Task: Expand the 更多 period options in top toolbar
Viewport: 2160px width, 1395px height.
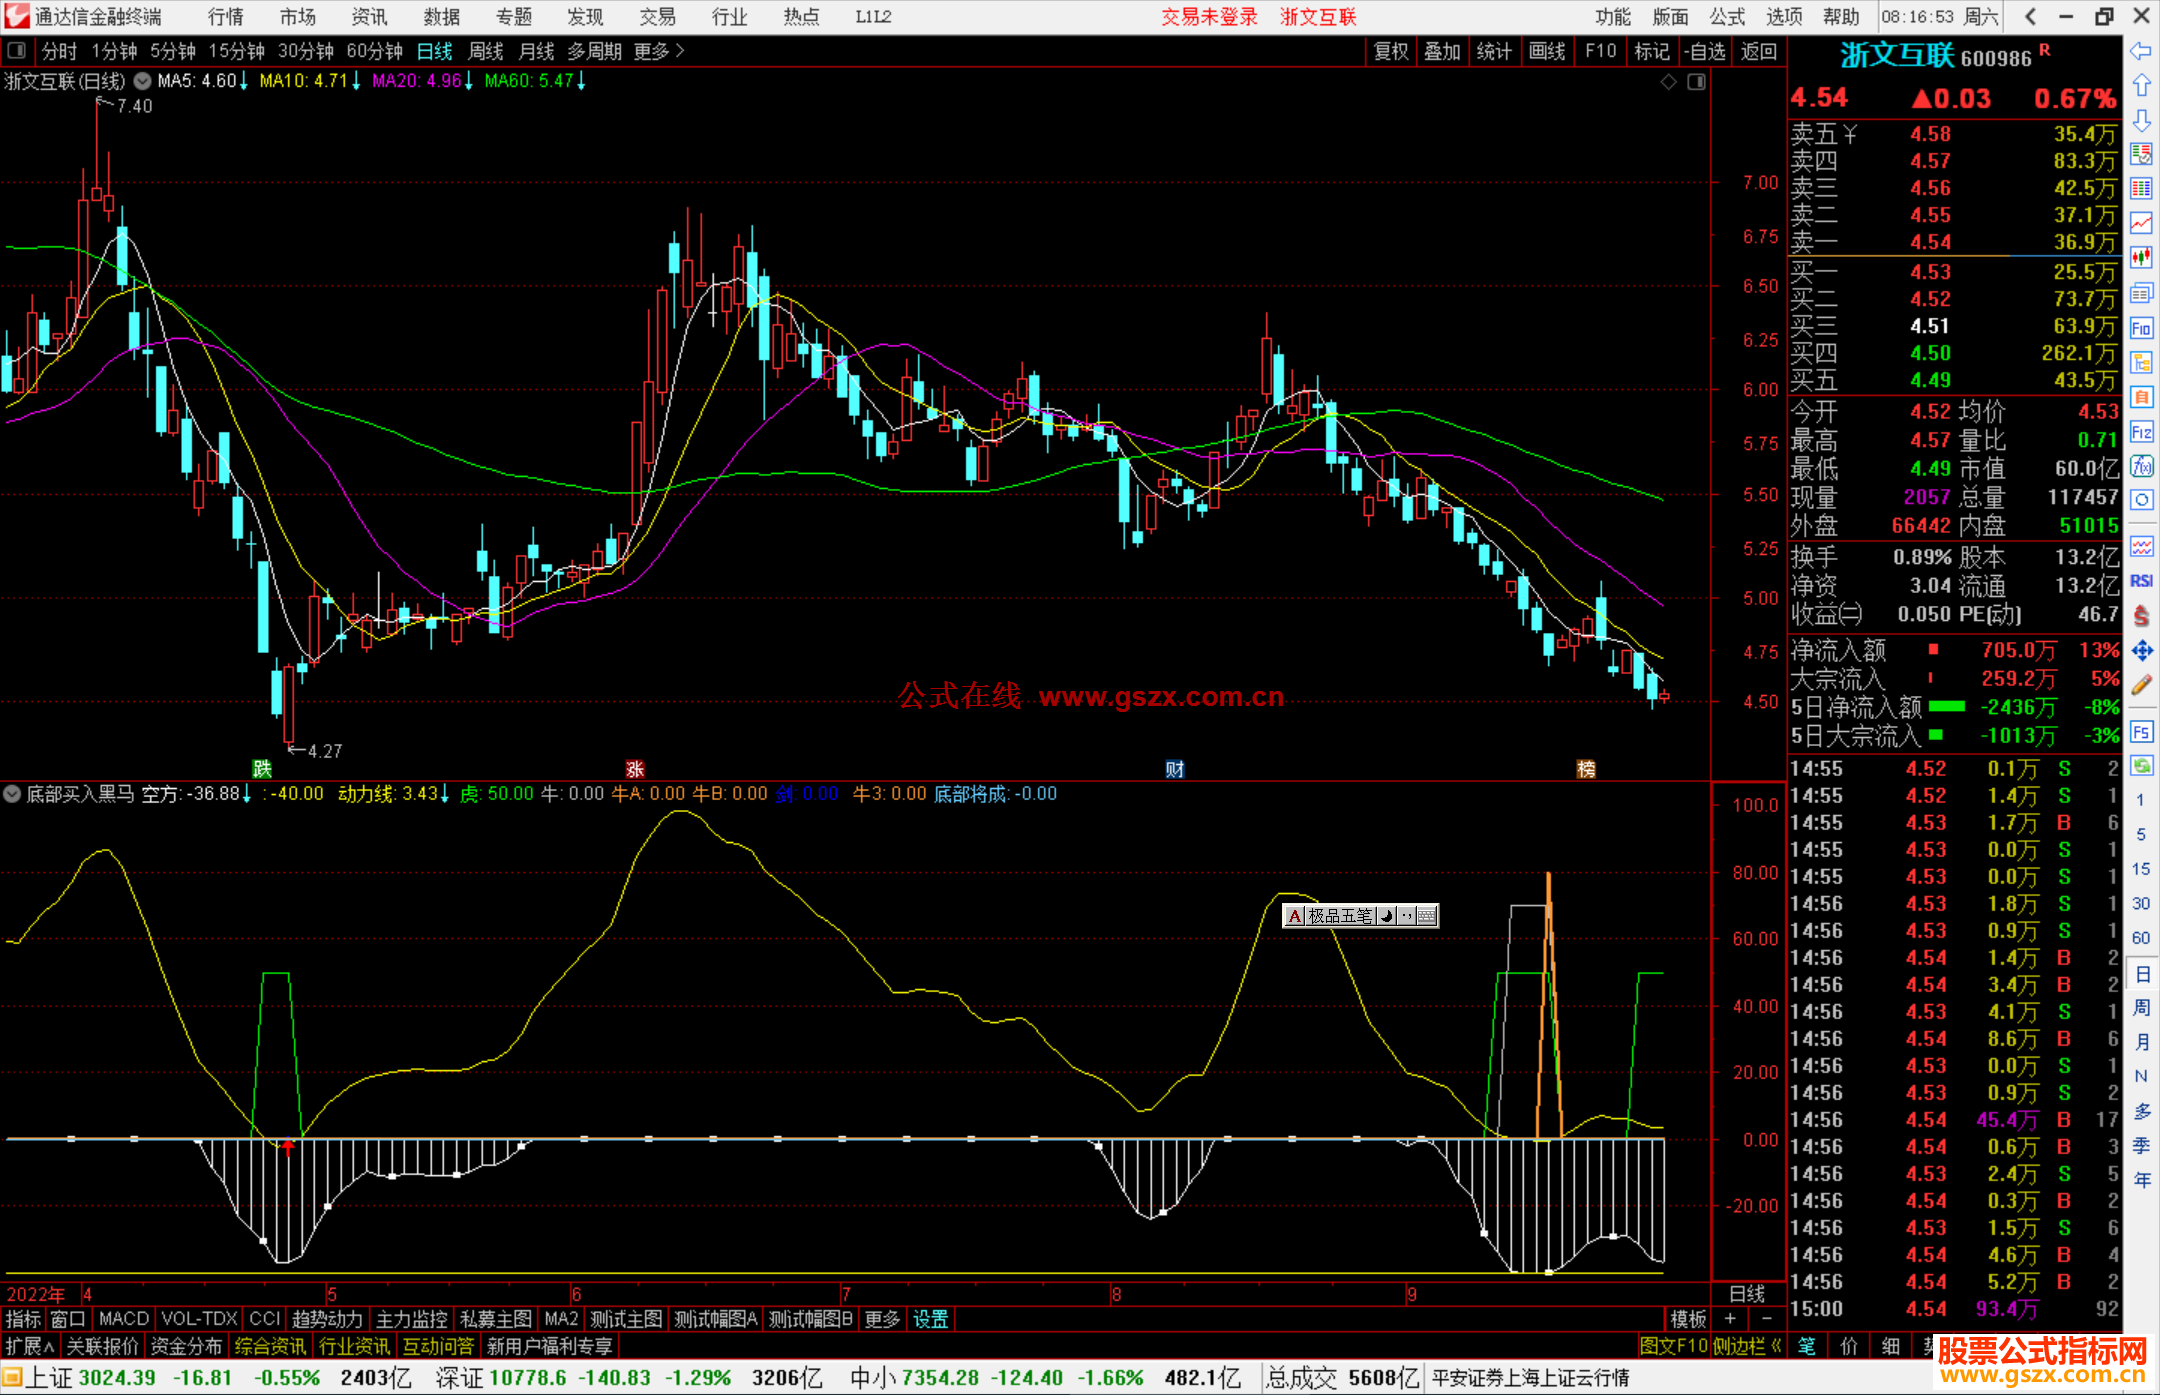Action: coord(659,51)
